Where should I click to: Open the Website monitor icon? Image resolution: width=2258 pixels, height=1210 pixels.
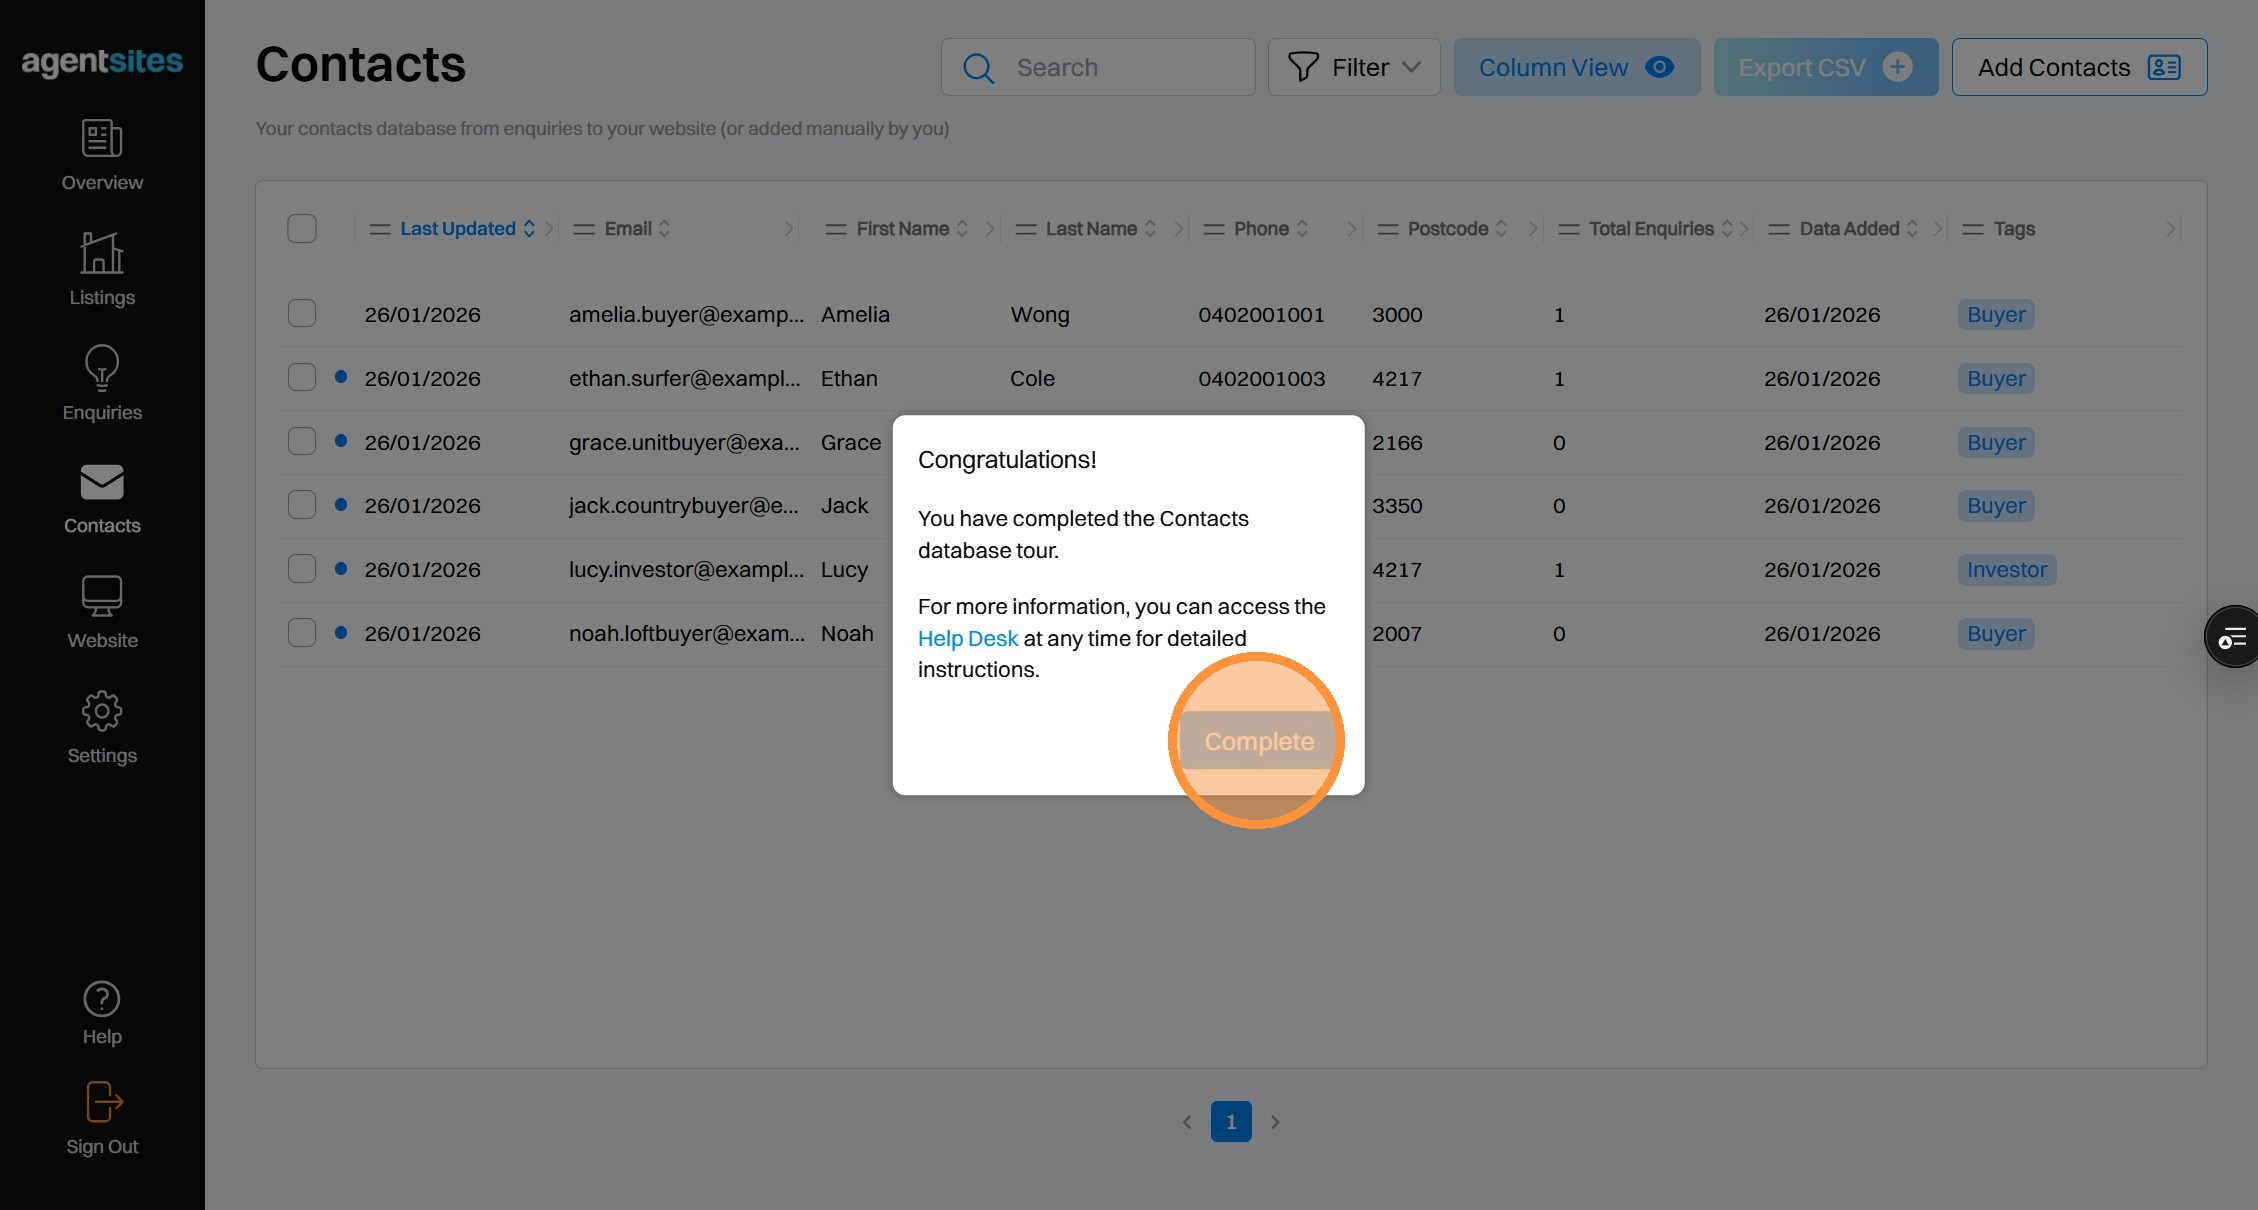pyautogui.click(x=102, y=597)
